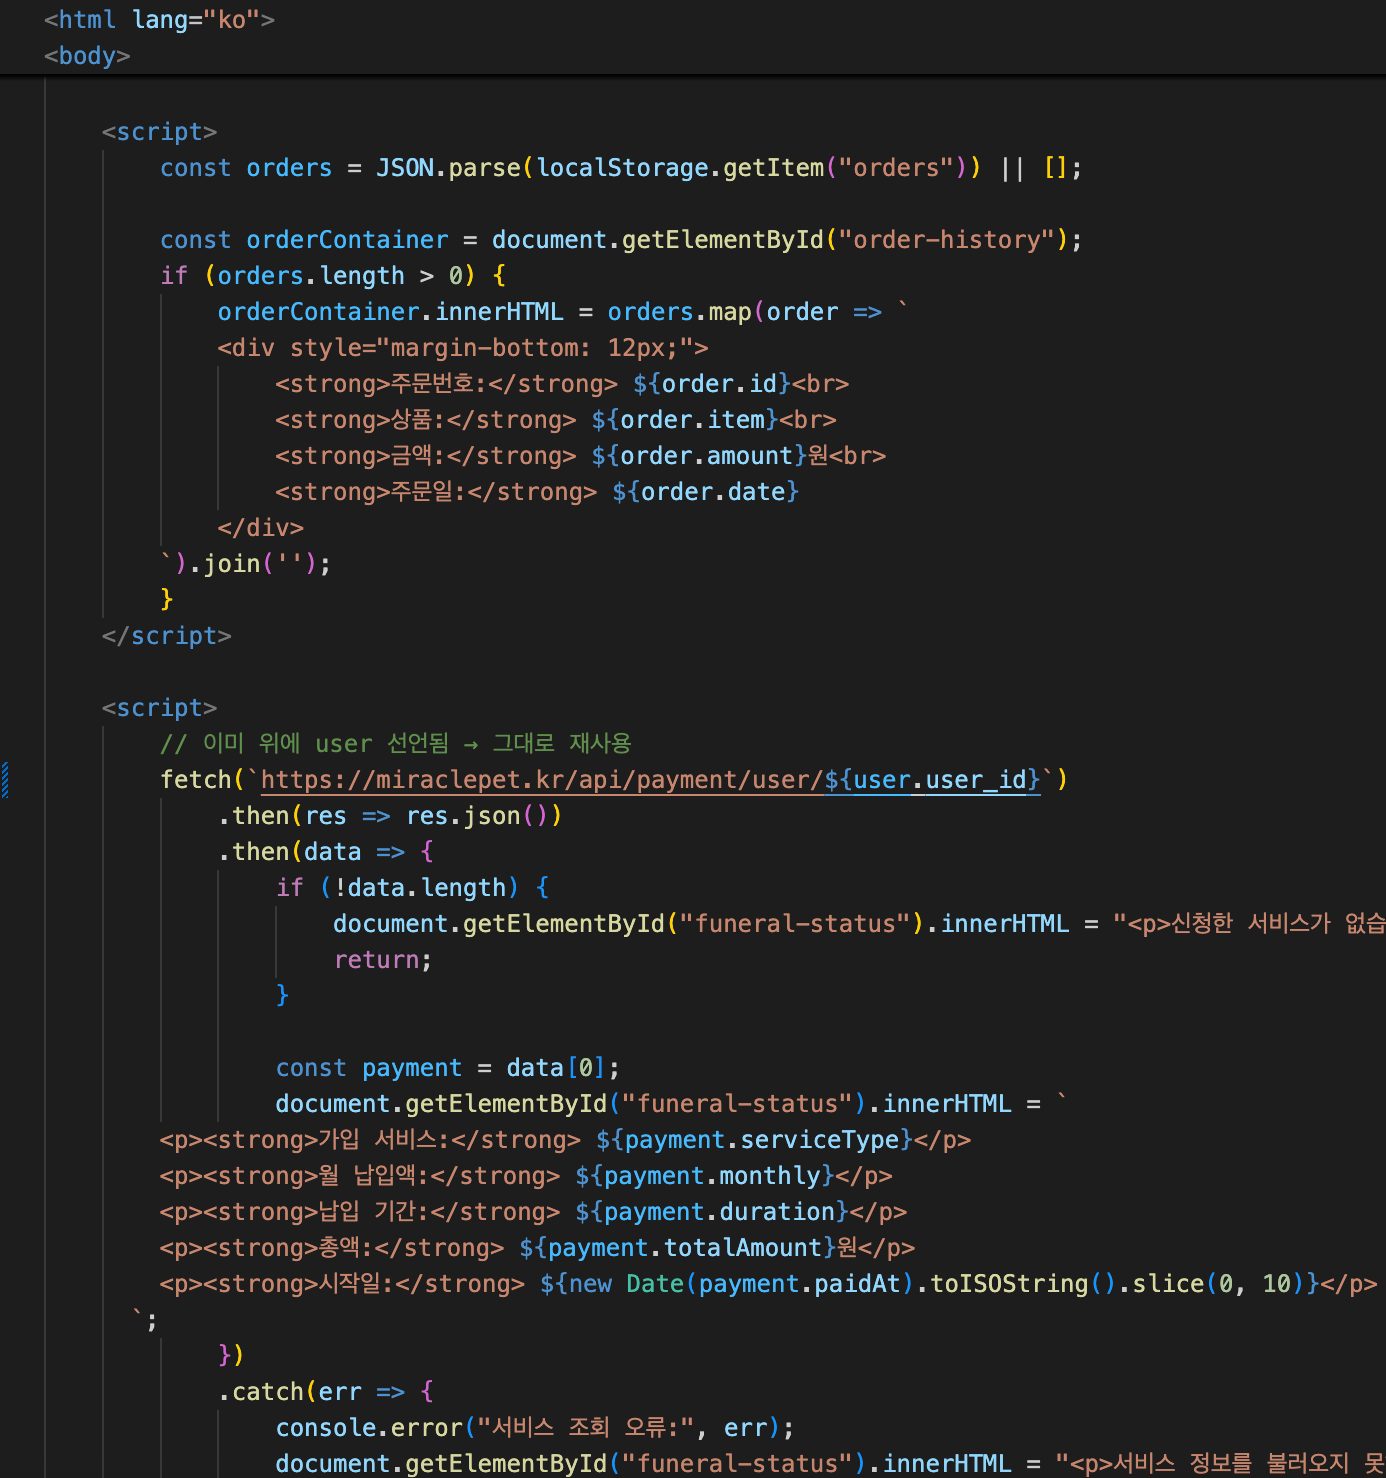The image size is (1386, 1478).
Task: Click the order.amount template expression
Action: 706,456
